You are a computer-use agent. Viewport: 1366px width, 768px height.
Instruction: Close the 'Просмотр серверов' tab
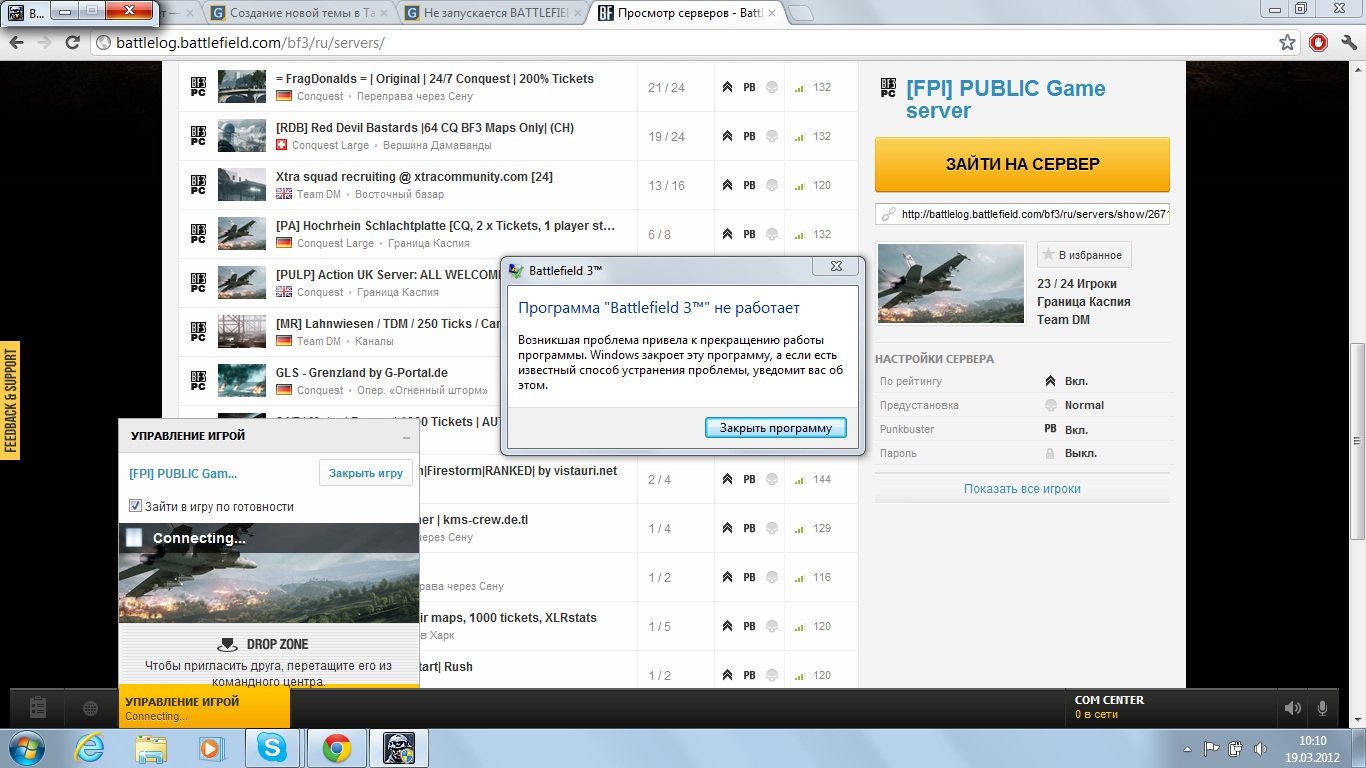[771, 13]
